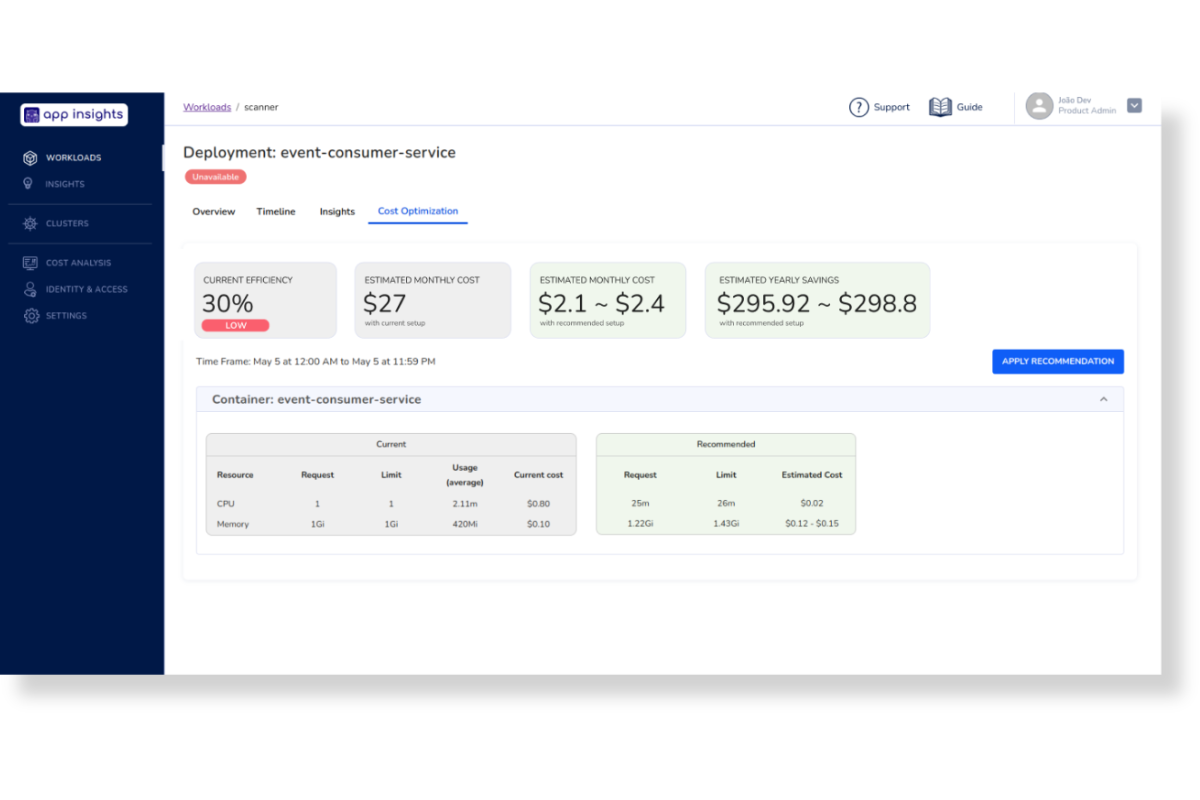Click the $0.10 memory current cost
This screenshot has width=1200, height=800.
pos(538,524)
